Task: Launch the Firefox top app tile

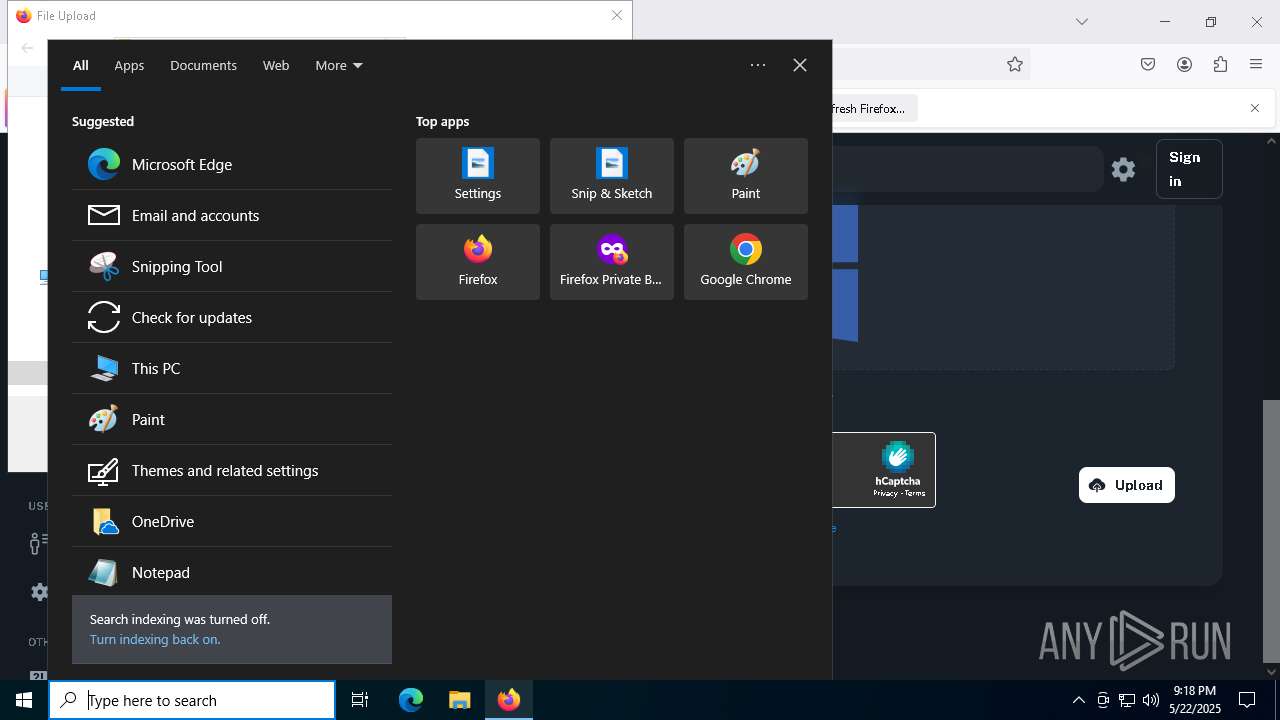Action: tap(478, 262)
